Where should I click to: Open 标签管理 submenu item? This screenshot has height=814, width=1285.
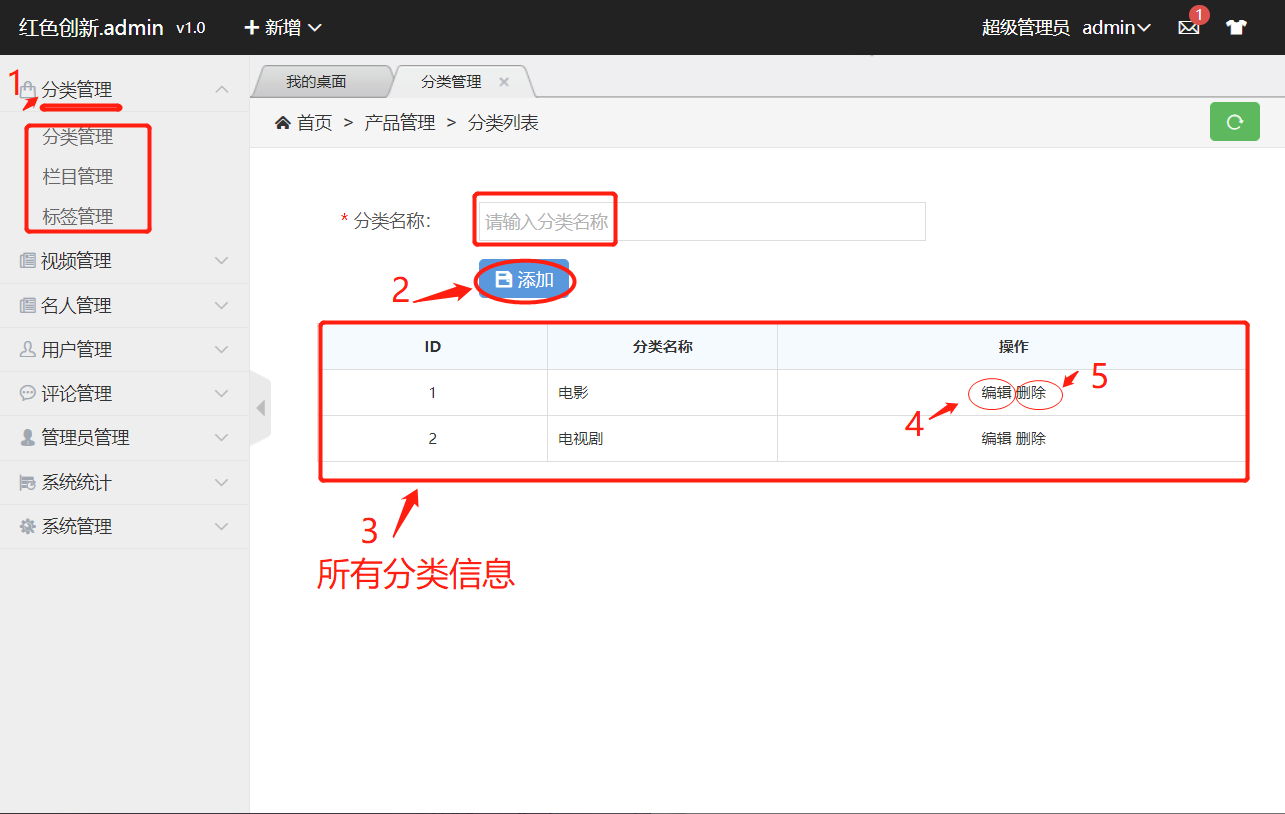pyautogui.click(x=78, y=217)
